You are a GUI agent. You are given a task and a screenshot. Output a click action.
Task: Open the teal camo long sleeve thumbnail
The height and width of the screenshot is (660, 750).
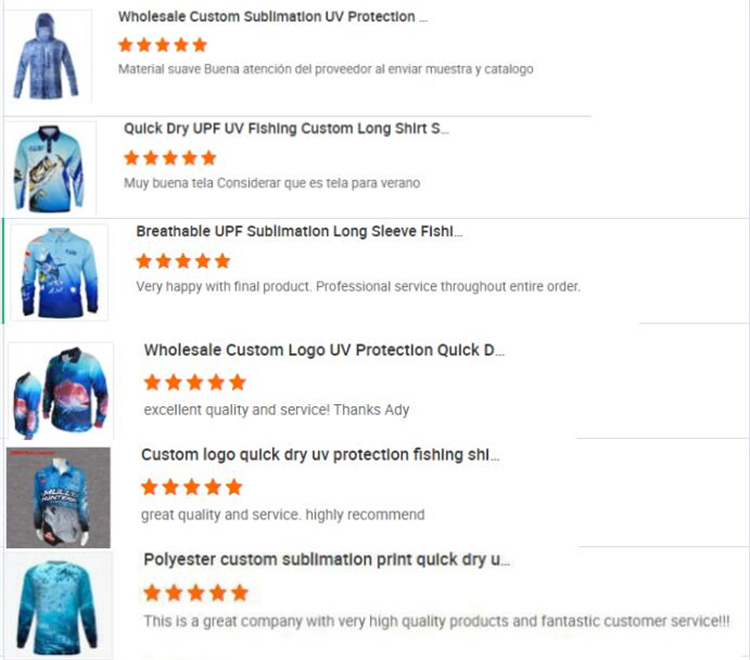pyautogui.click(x=57, y=604)
